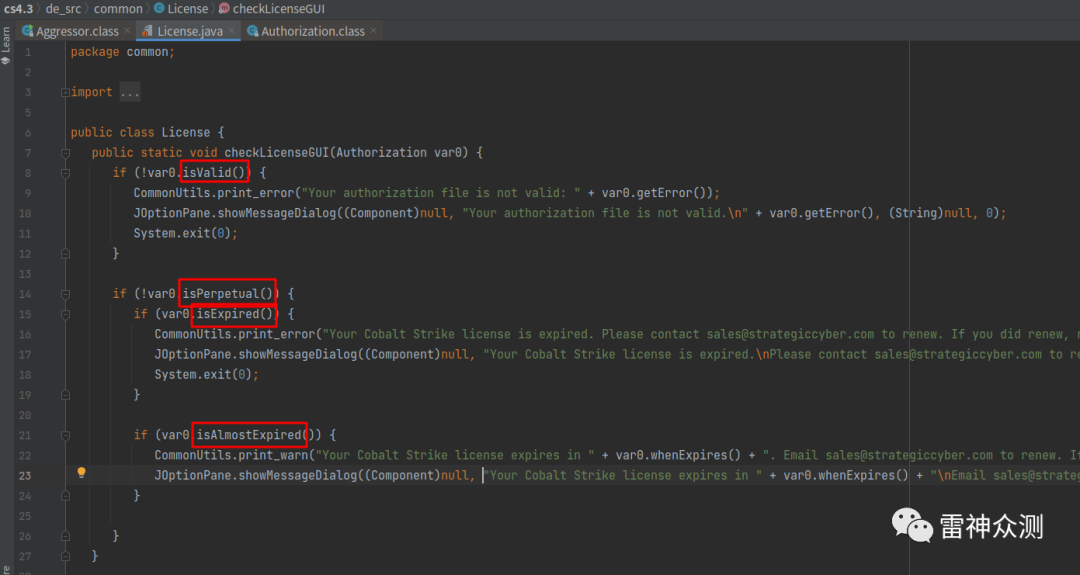1080x575 pixels.
Task: Click the Aggressor.class tab file icon
Action: tap(28, 31)
